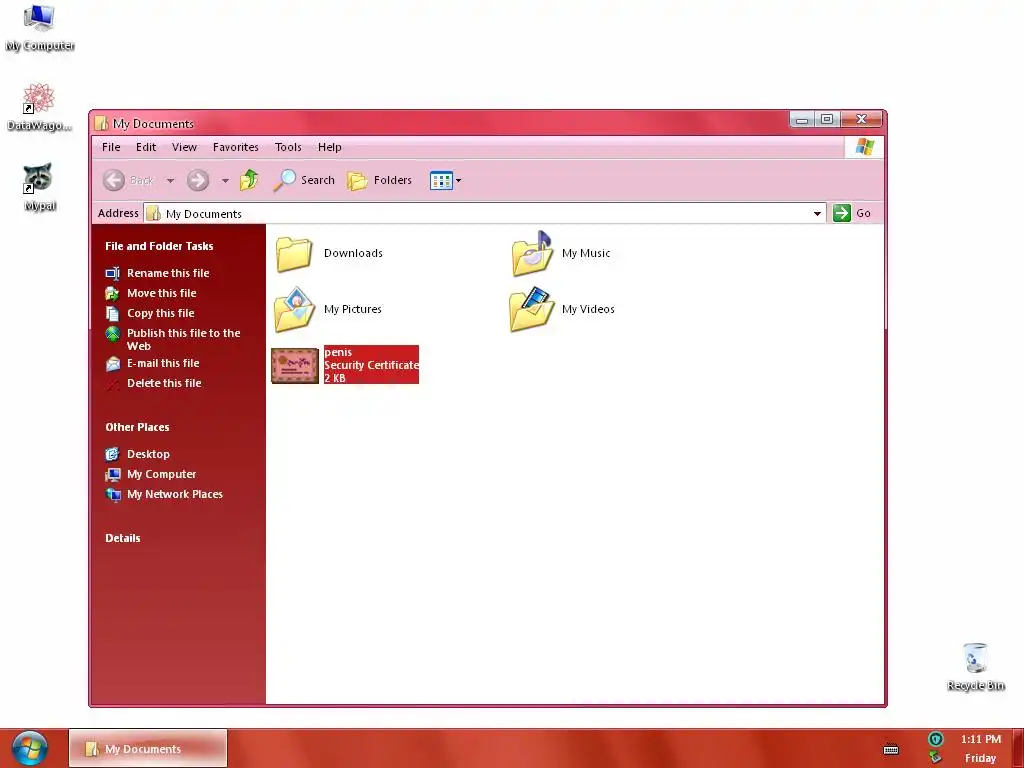Open the View menu
Screen dimensions: 1024x768
184,147
